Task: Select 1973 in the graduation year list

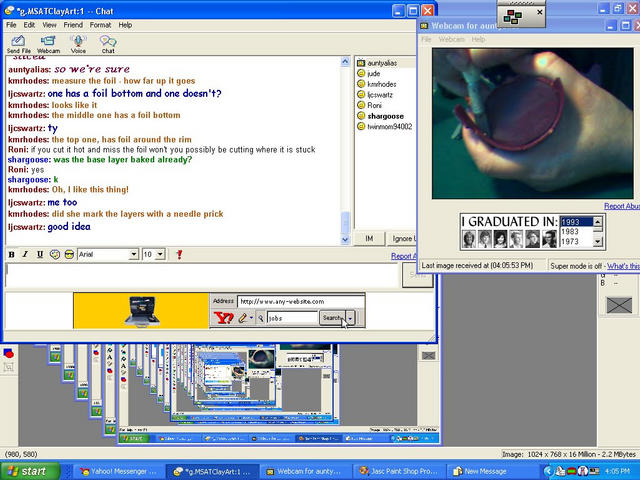Action: point(576,241)
